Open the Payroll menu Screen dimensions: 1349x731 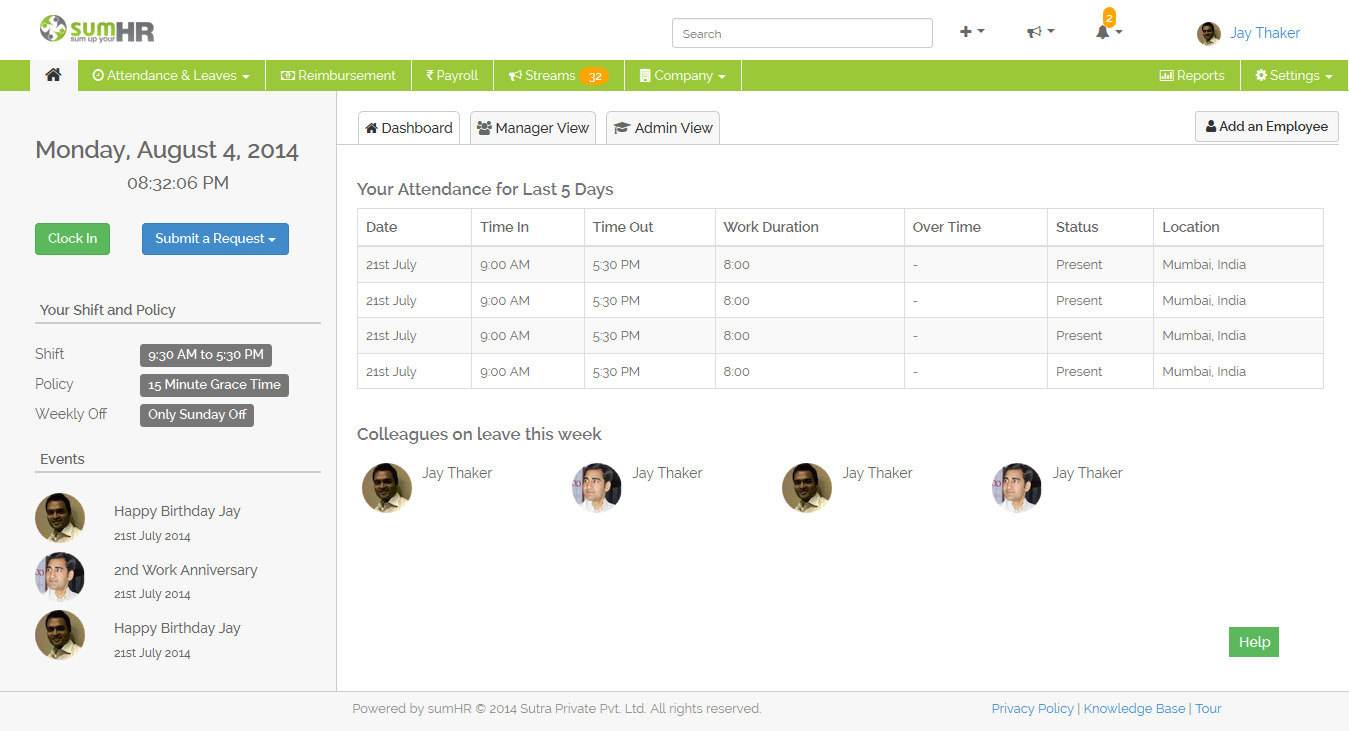pos(452,75)
